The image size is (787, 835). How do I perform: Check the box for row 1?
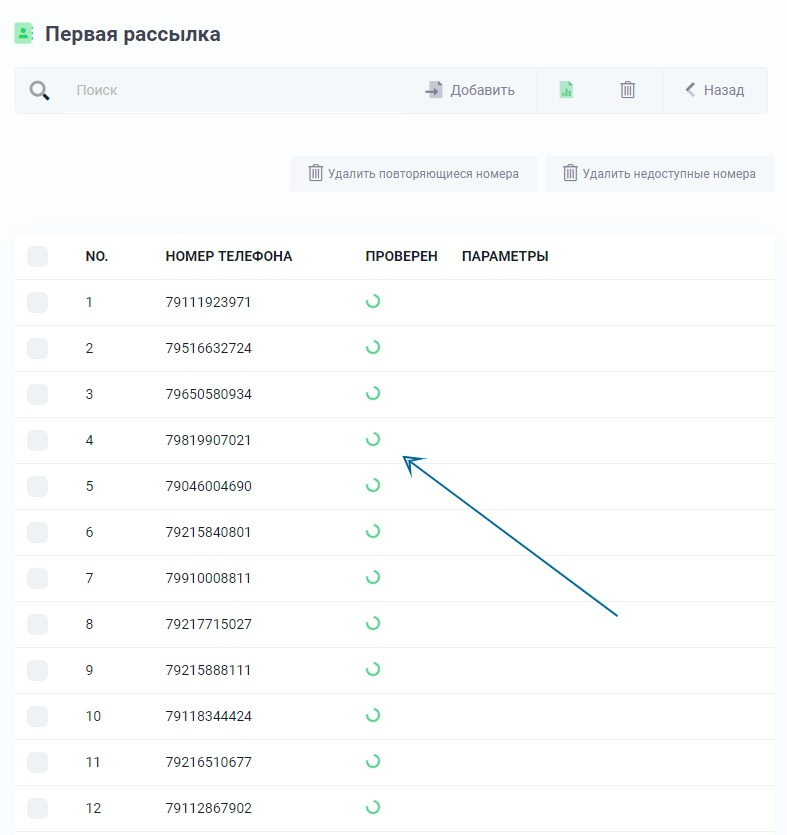[37, 302]
